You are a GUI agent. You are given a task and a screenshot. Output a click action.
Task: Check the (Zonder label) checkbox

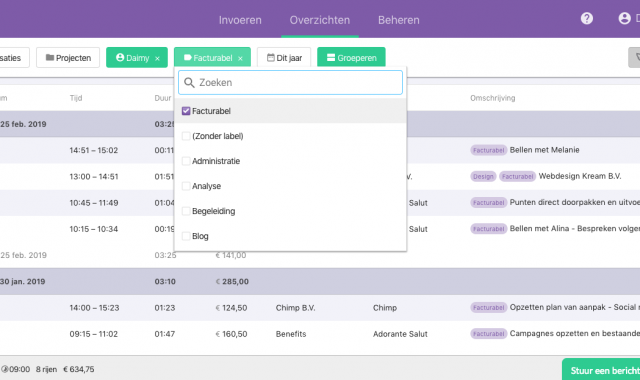(x=186, y=136)
